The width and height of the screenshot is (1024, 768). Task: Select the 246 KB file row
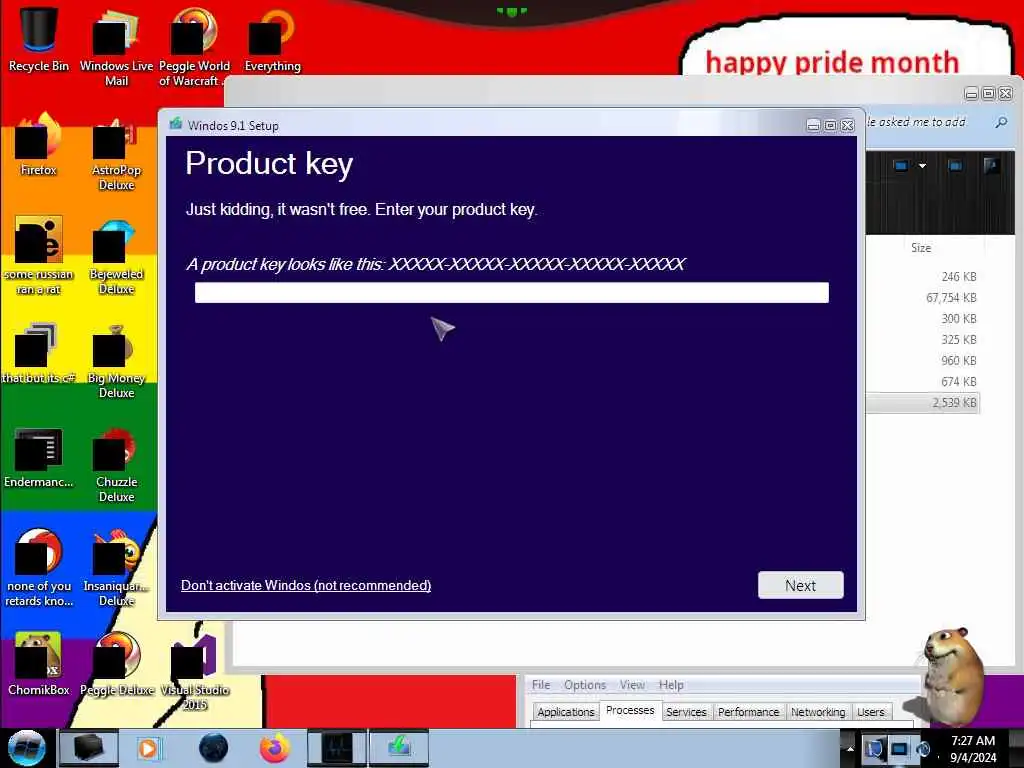point(923,277)
